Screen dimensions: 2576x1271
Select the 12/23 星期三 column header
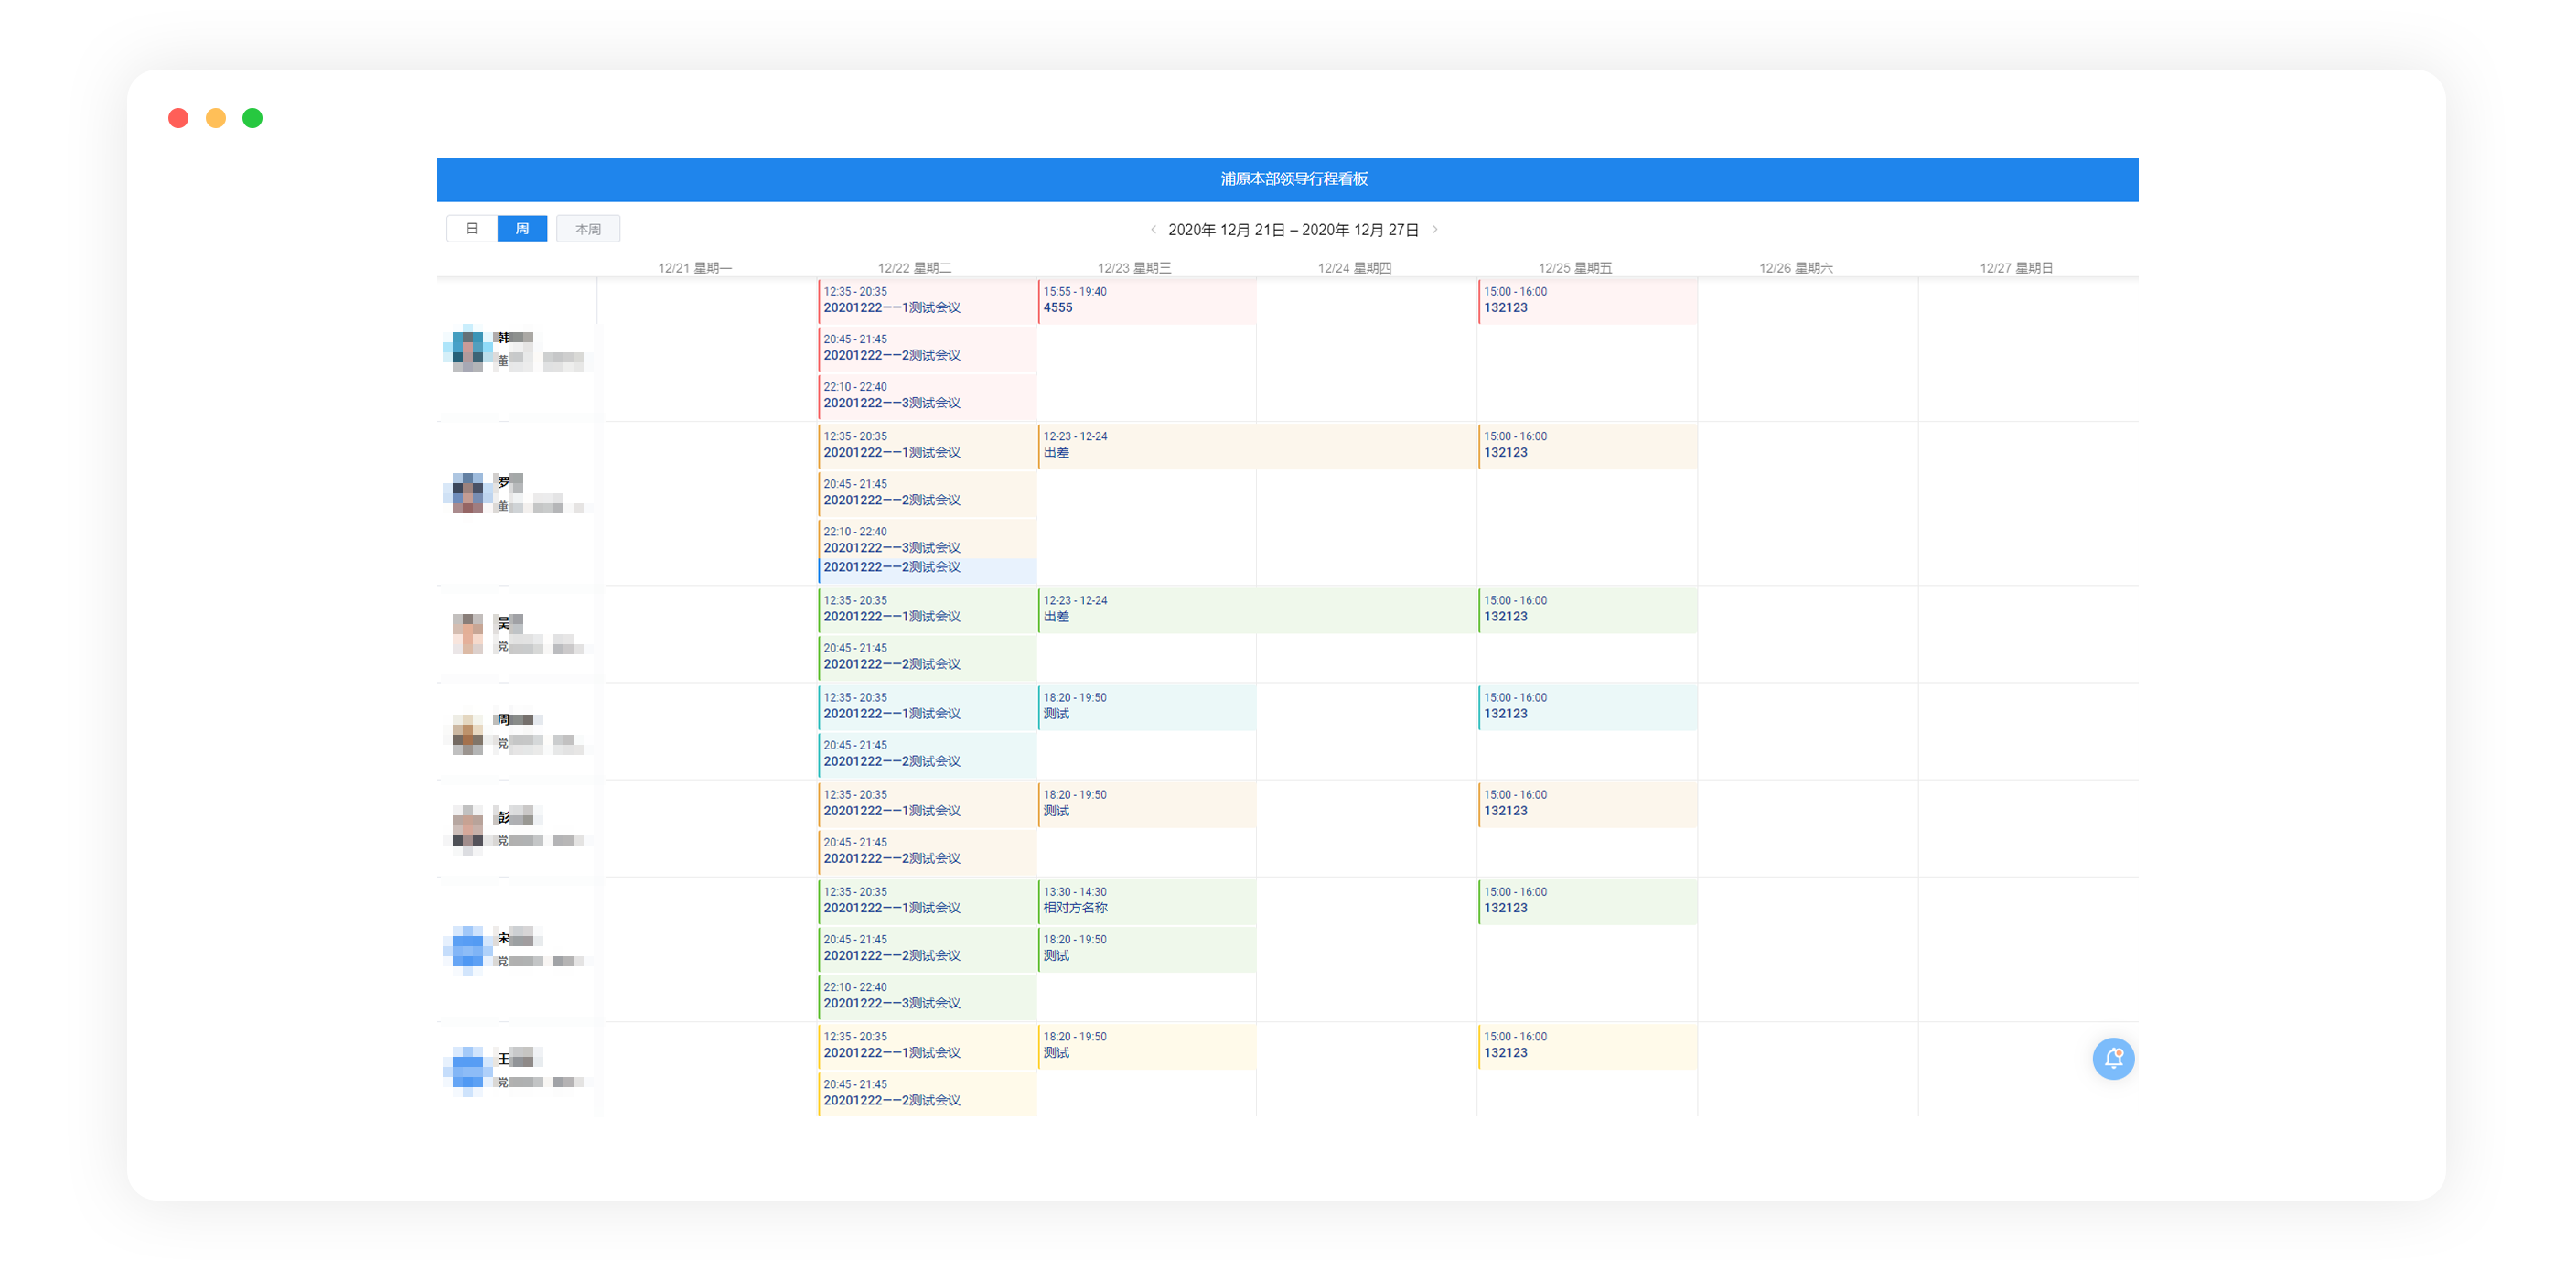coord(1135,268)
